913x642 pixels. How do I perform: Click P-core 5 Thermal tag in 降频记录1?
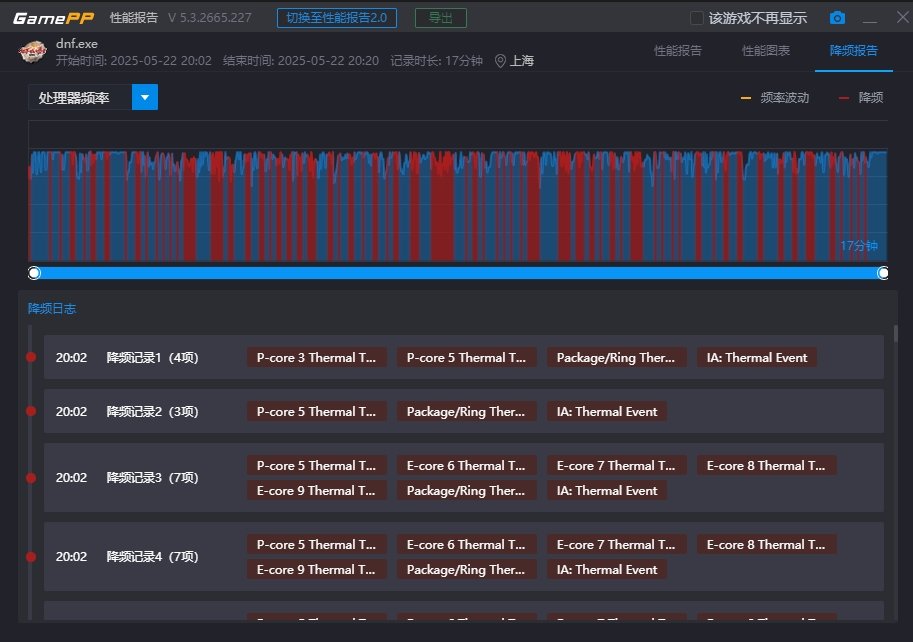pos(466,357)
